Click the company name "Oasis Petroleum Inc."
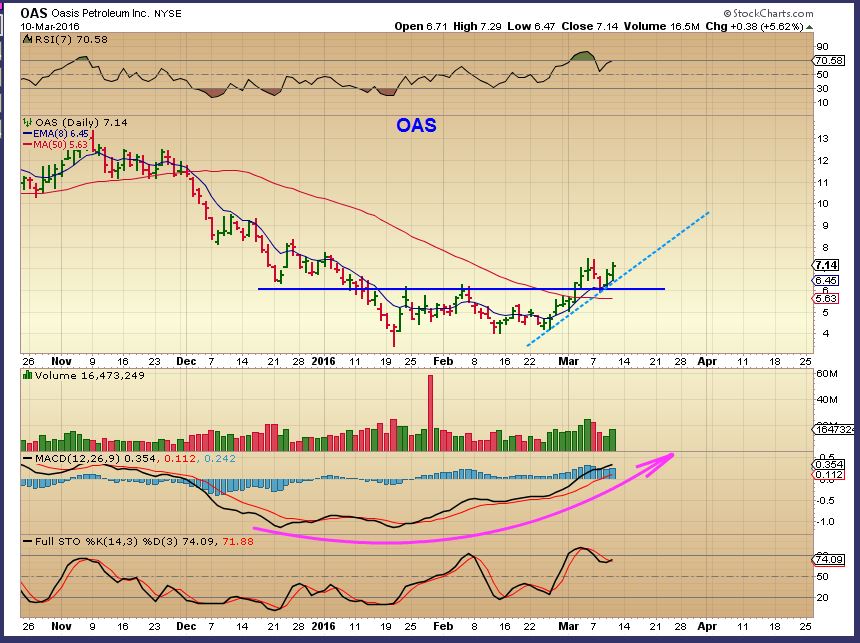The width and height of the screenshot is (860, 643). (x=100, y=13)
